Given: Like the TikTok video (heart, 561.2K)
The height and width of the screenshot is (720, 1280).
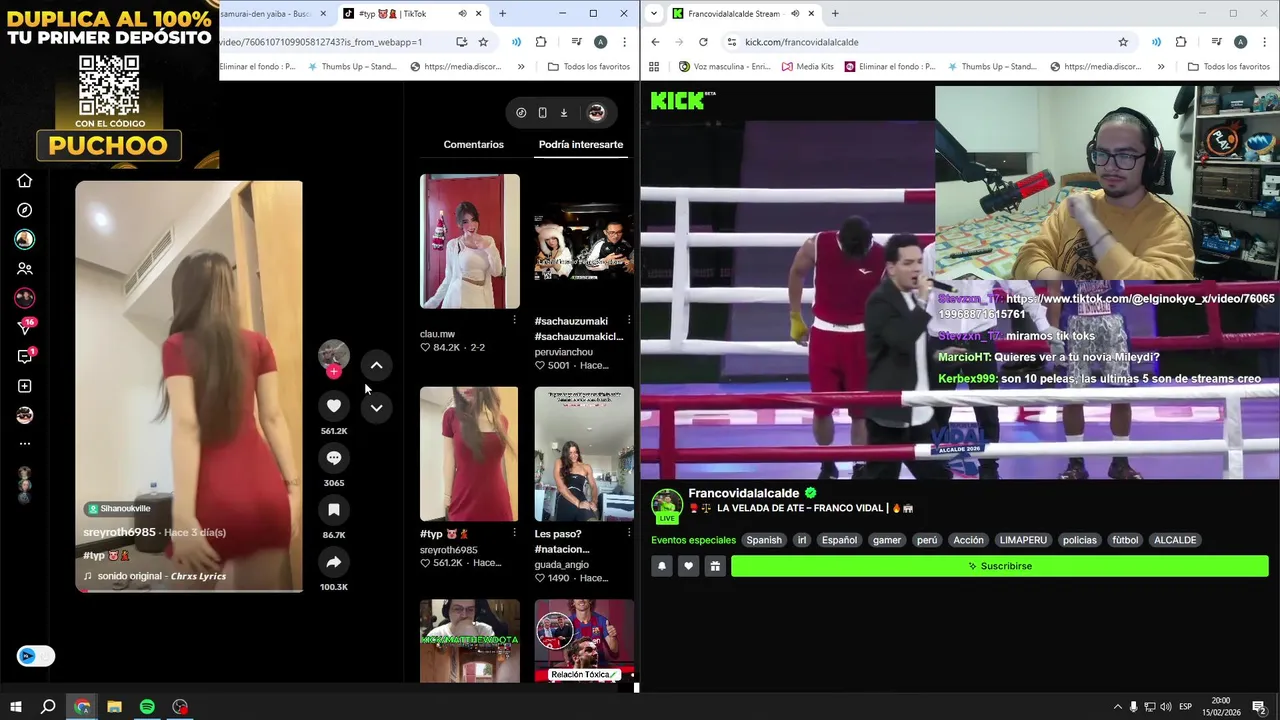Looking at the screenshot, I should coord(334,405).
